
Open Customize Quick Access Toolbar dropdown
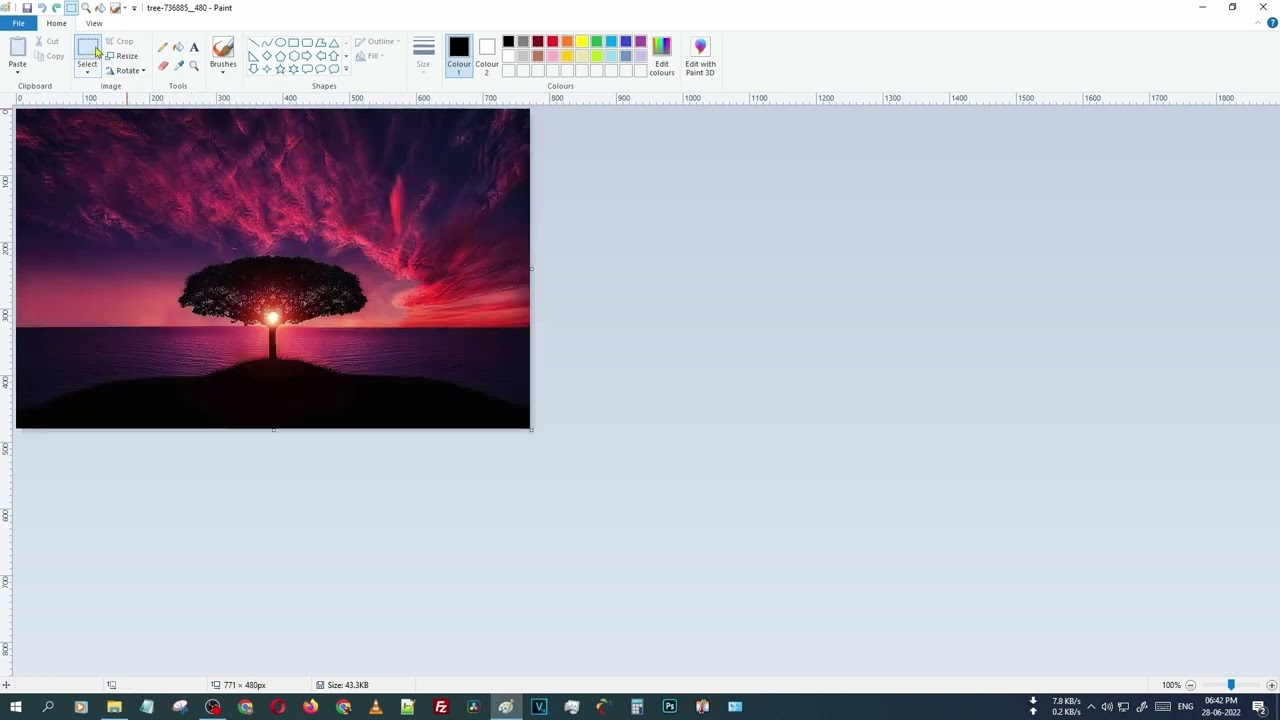click(x=134, y=8)
